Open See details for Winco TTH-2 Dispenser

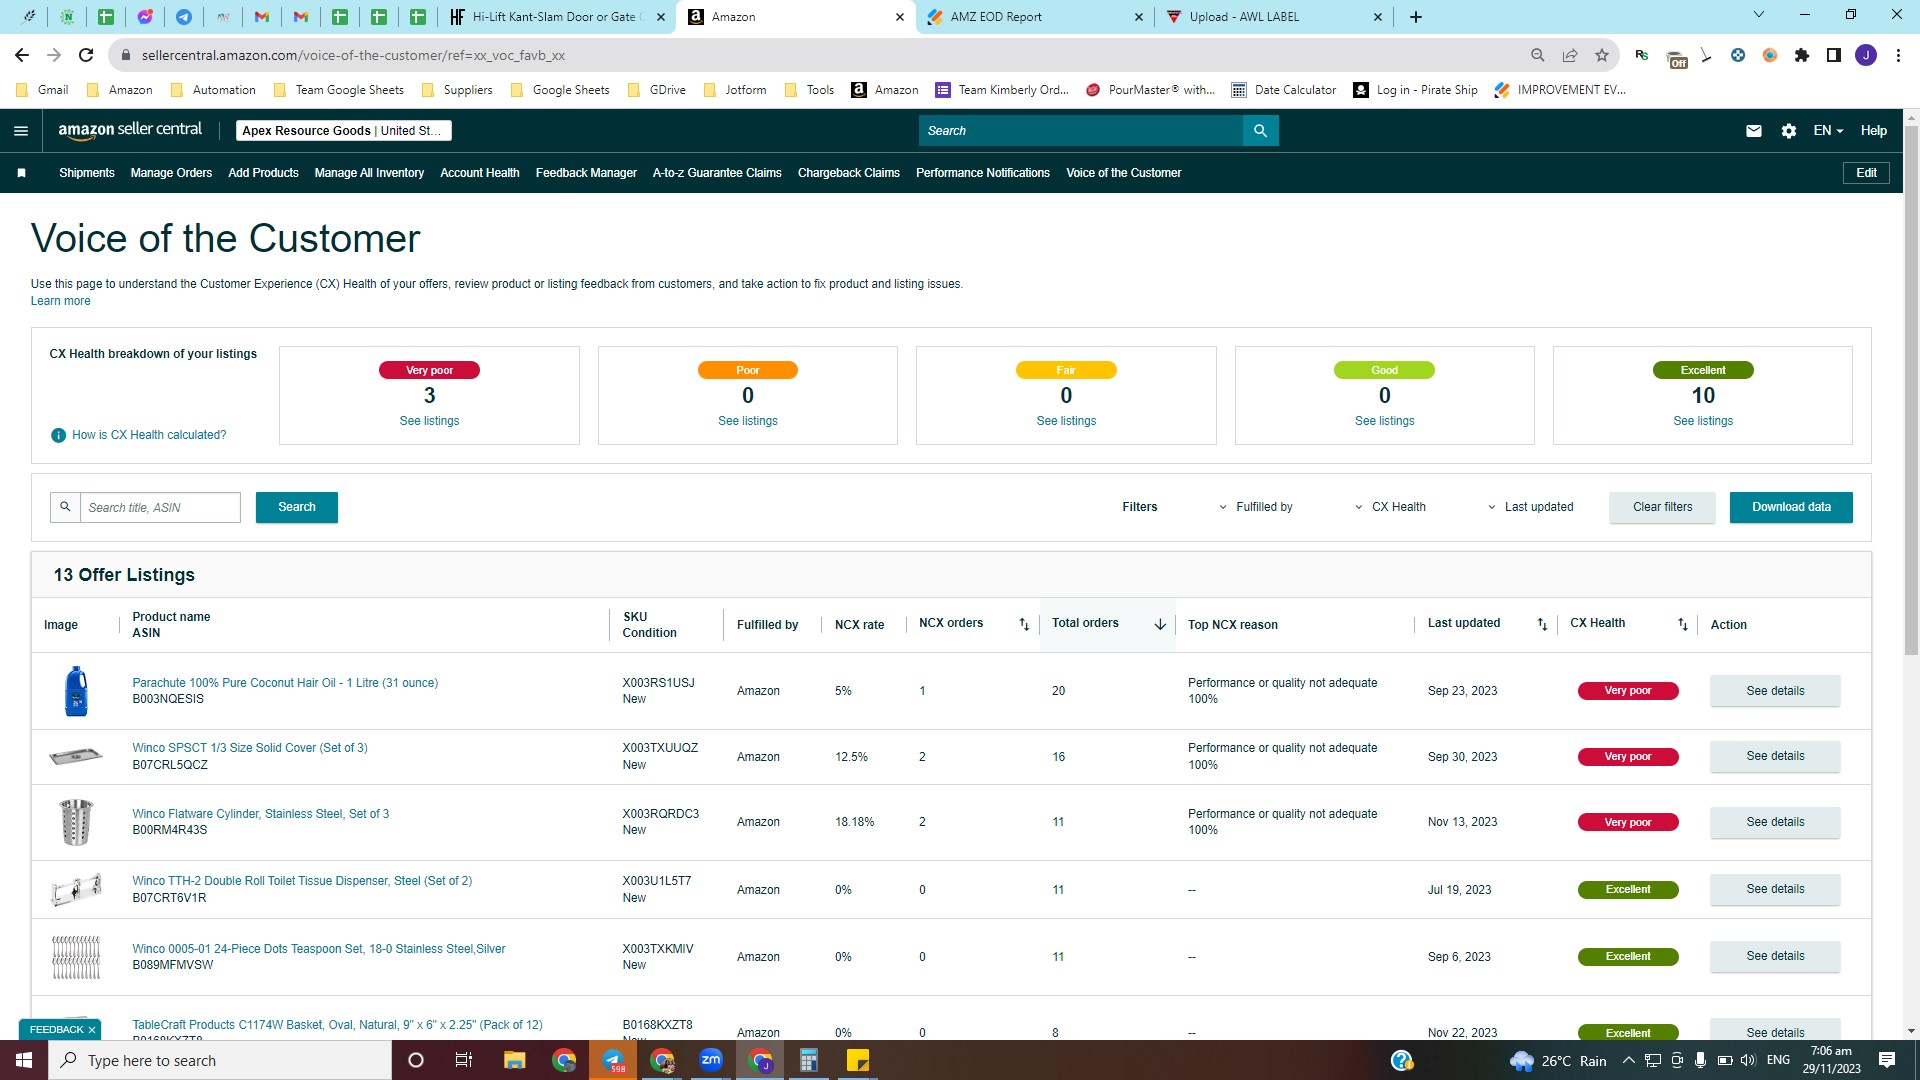click(x=1775, y=889)
